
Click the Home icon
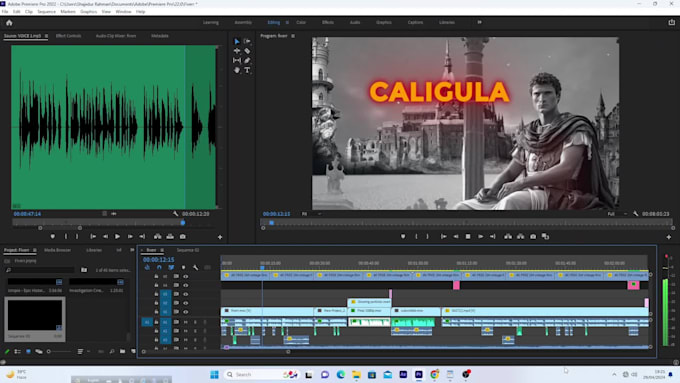tap(9, 23)
